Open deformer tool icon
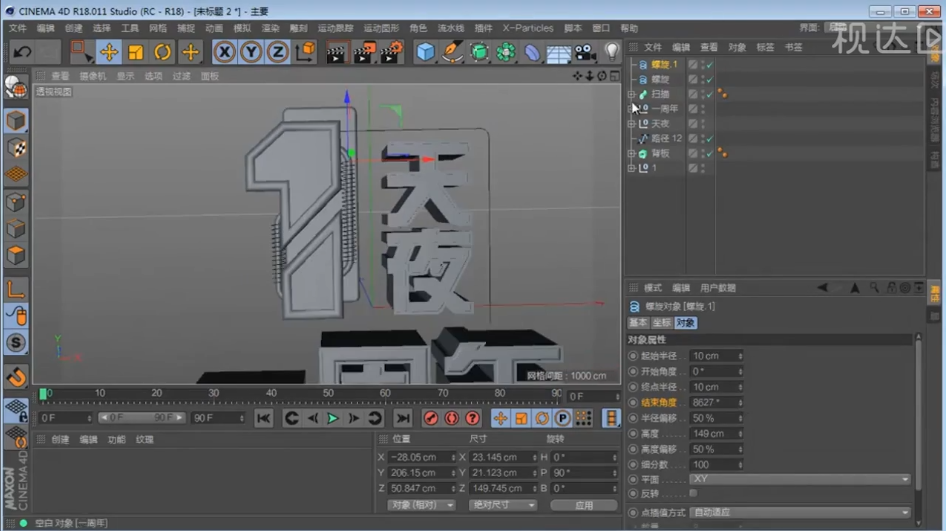The image size is (946, 531). tap(532, 52)
